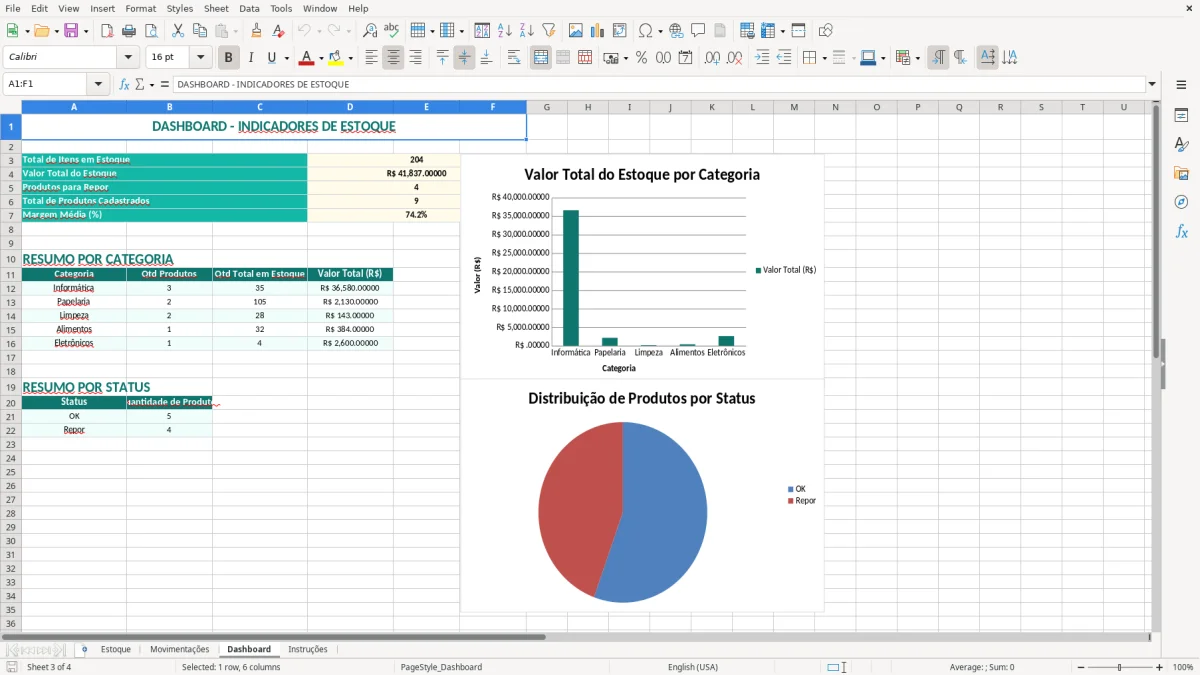The image size is (1200, 675).
Task: Click the AutoFilter funnel icon
Action: [548, 31]
